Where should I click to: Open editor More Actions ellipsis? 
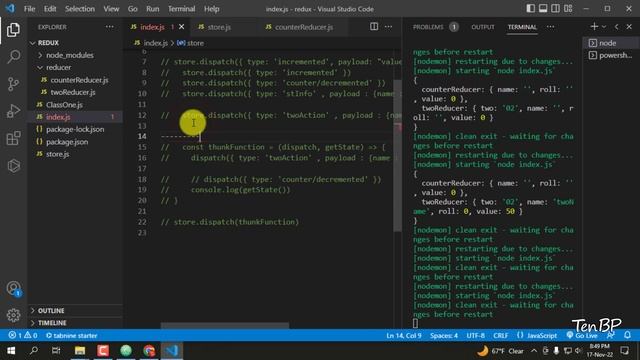coord(388,27)
